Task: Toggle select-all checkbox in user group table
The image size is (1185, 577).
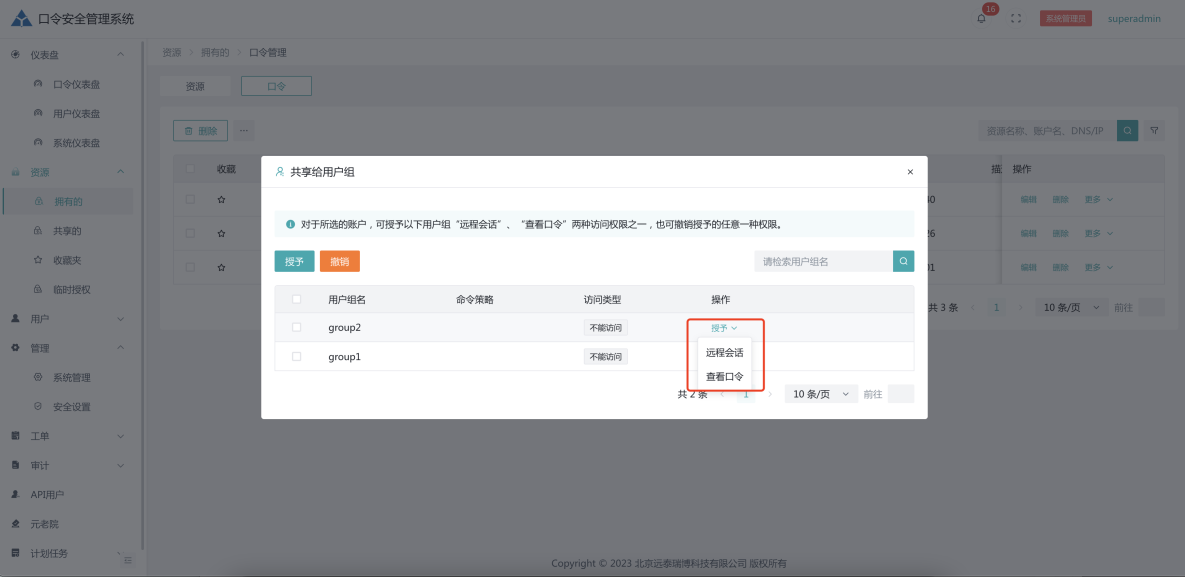Action: click(x=296, y=299)
